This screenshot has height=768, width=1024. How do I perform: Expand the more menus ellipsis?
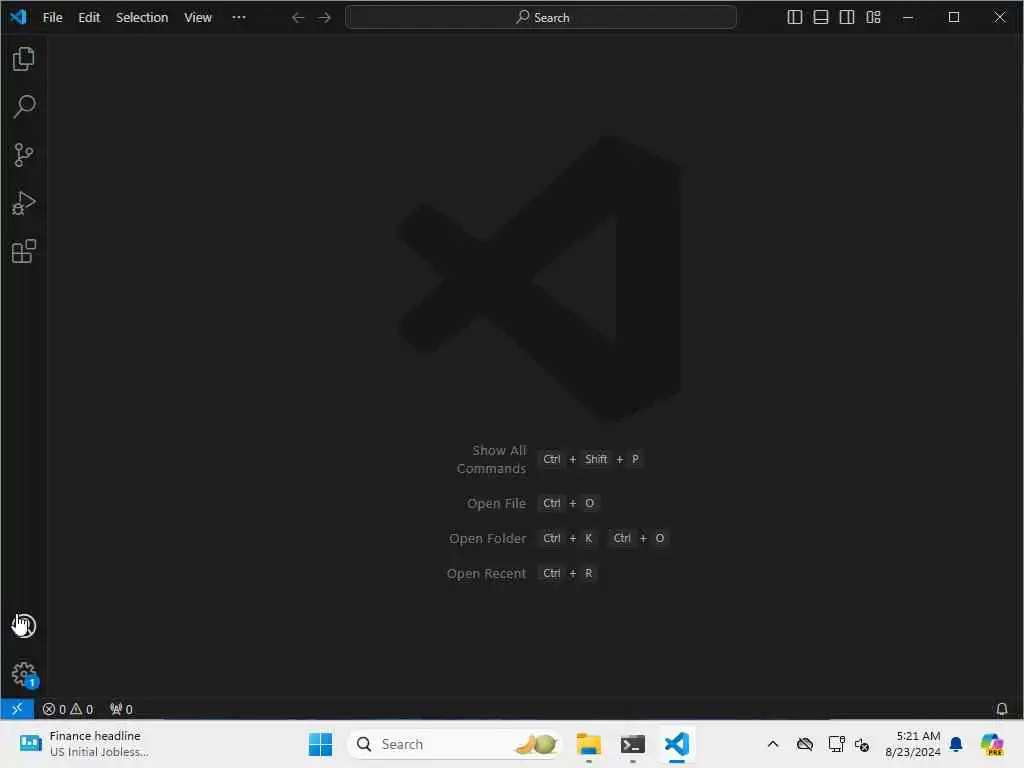click(239, 18)
